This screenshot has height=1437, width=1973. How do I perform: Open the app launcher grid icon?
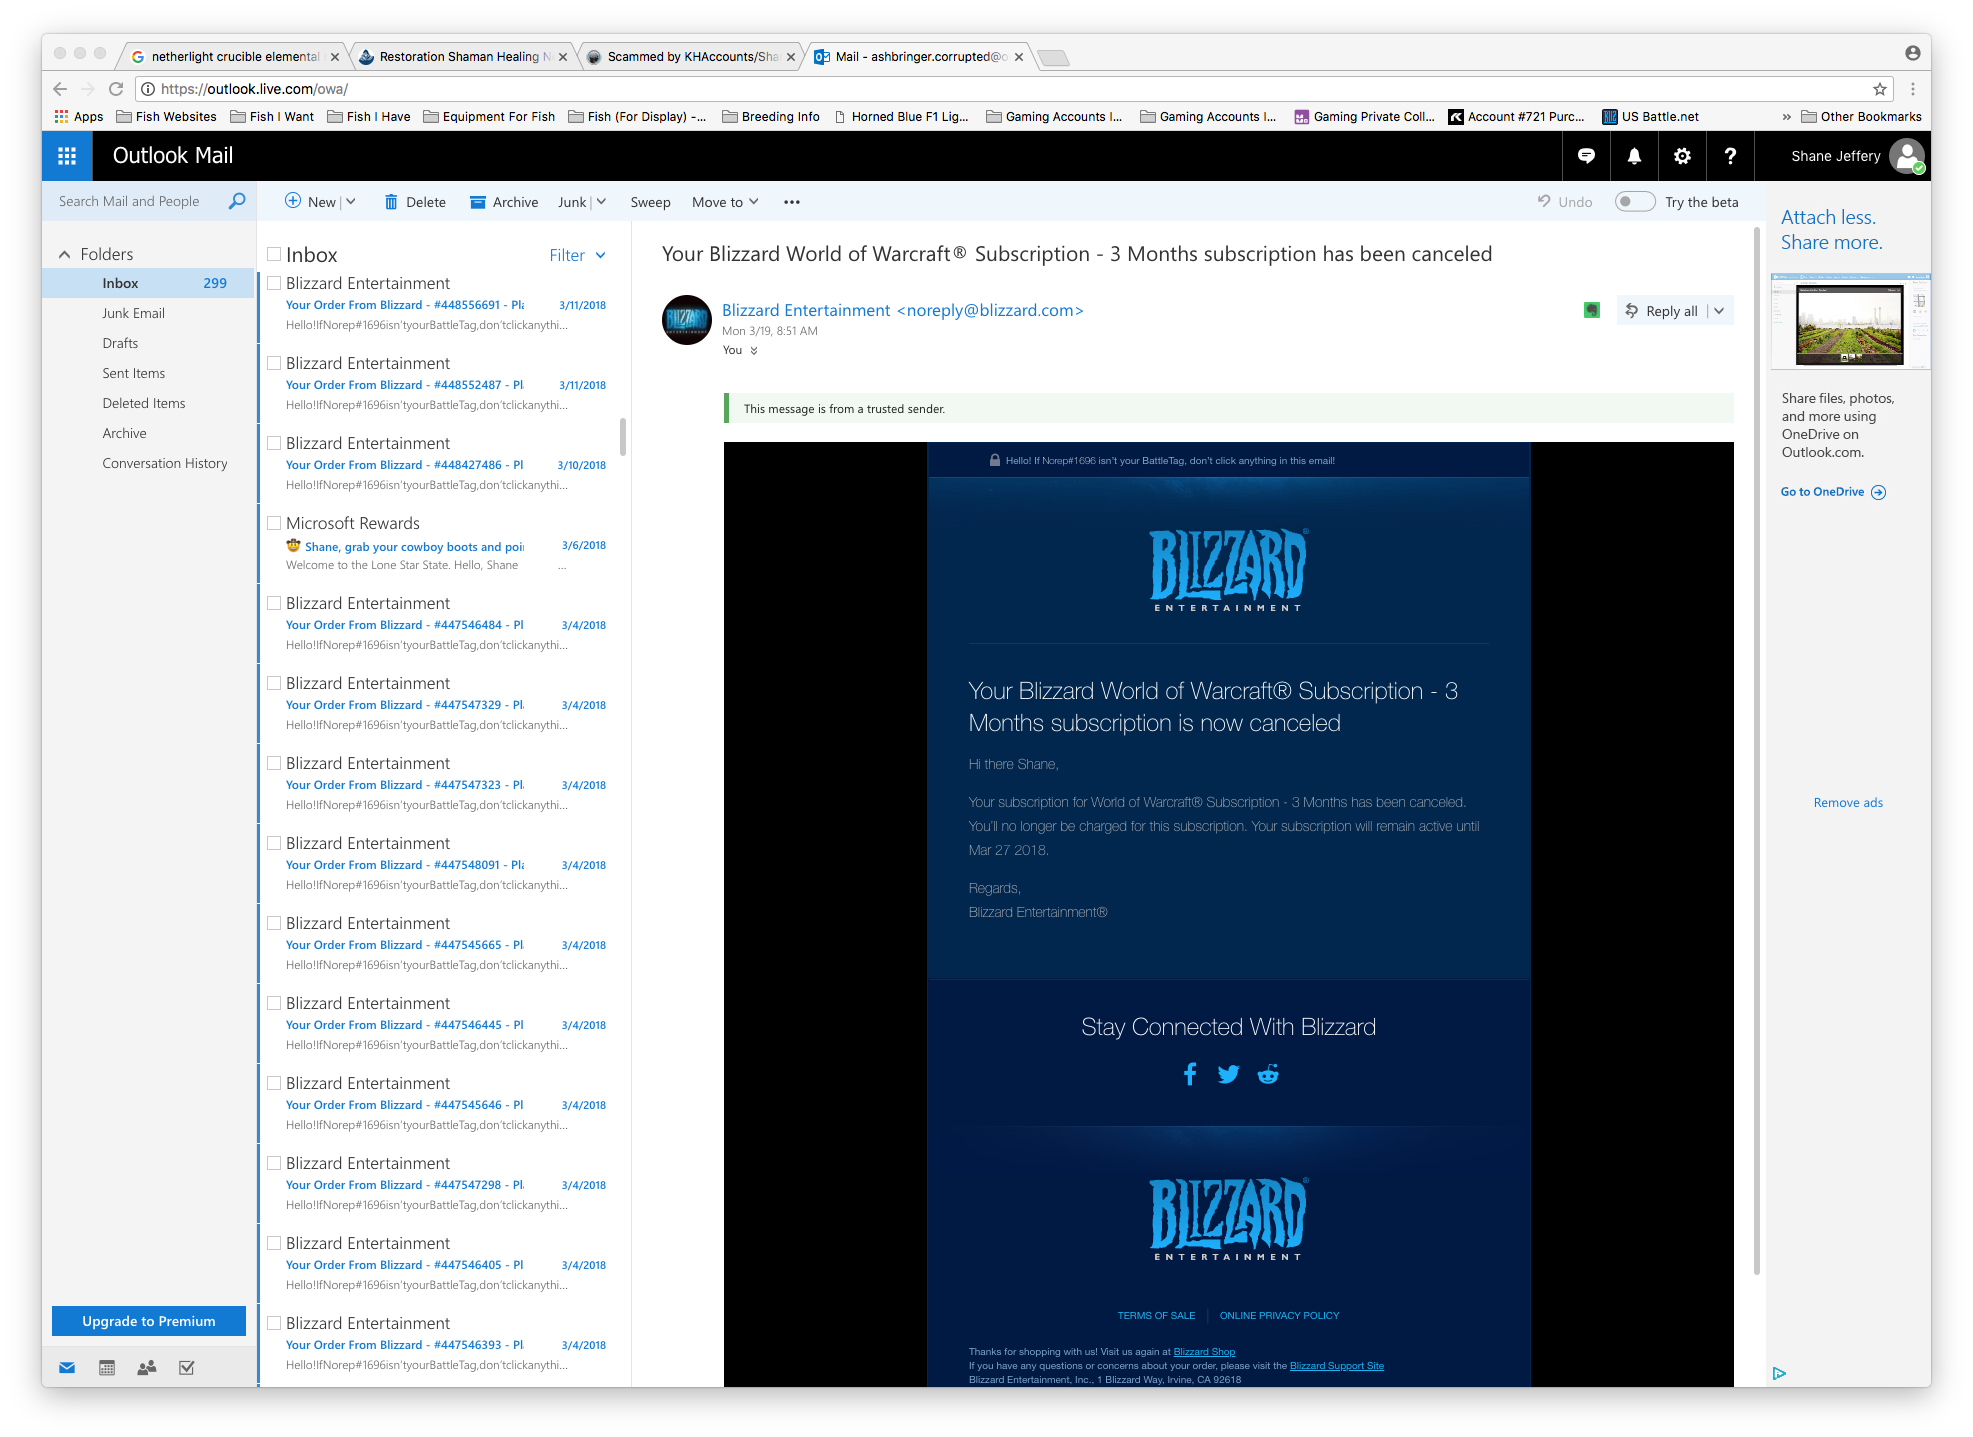[67, 156]
